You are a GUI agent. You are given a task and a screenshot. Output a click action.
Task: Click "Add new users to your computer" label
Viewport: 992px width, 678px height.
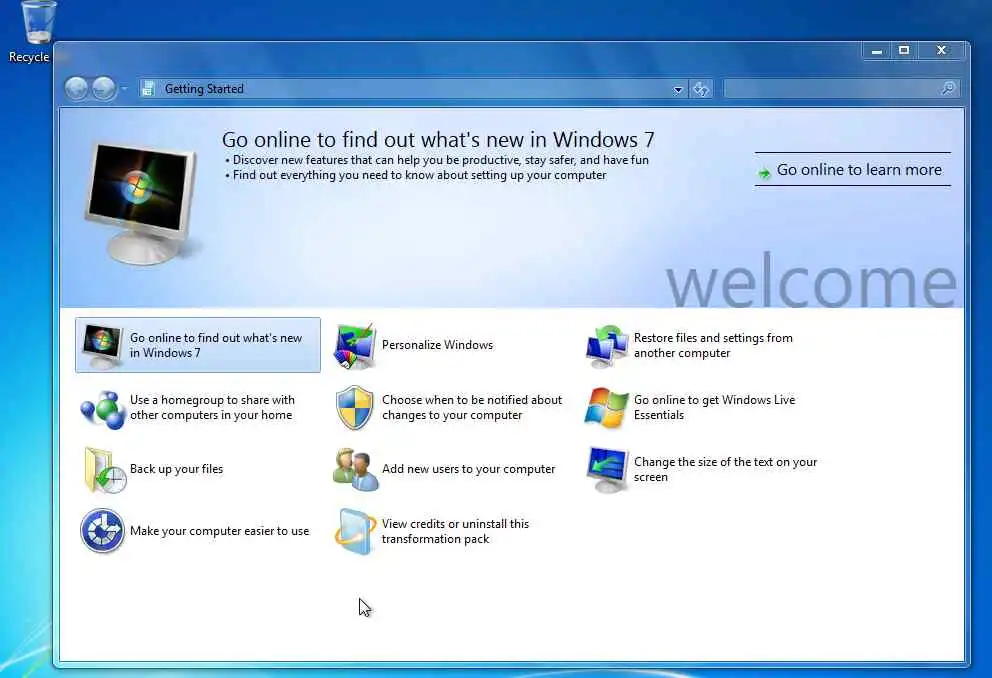468,469
